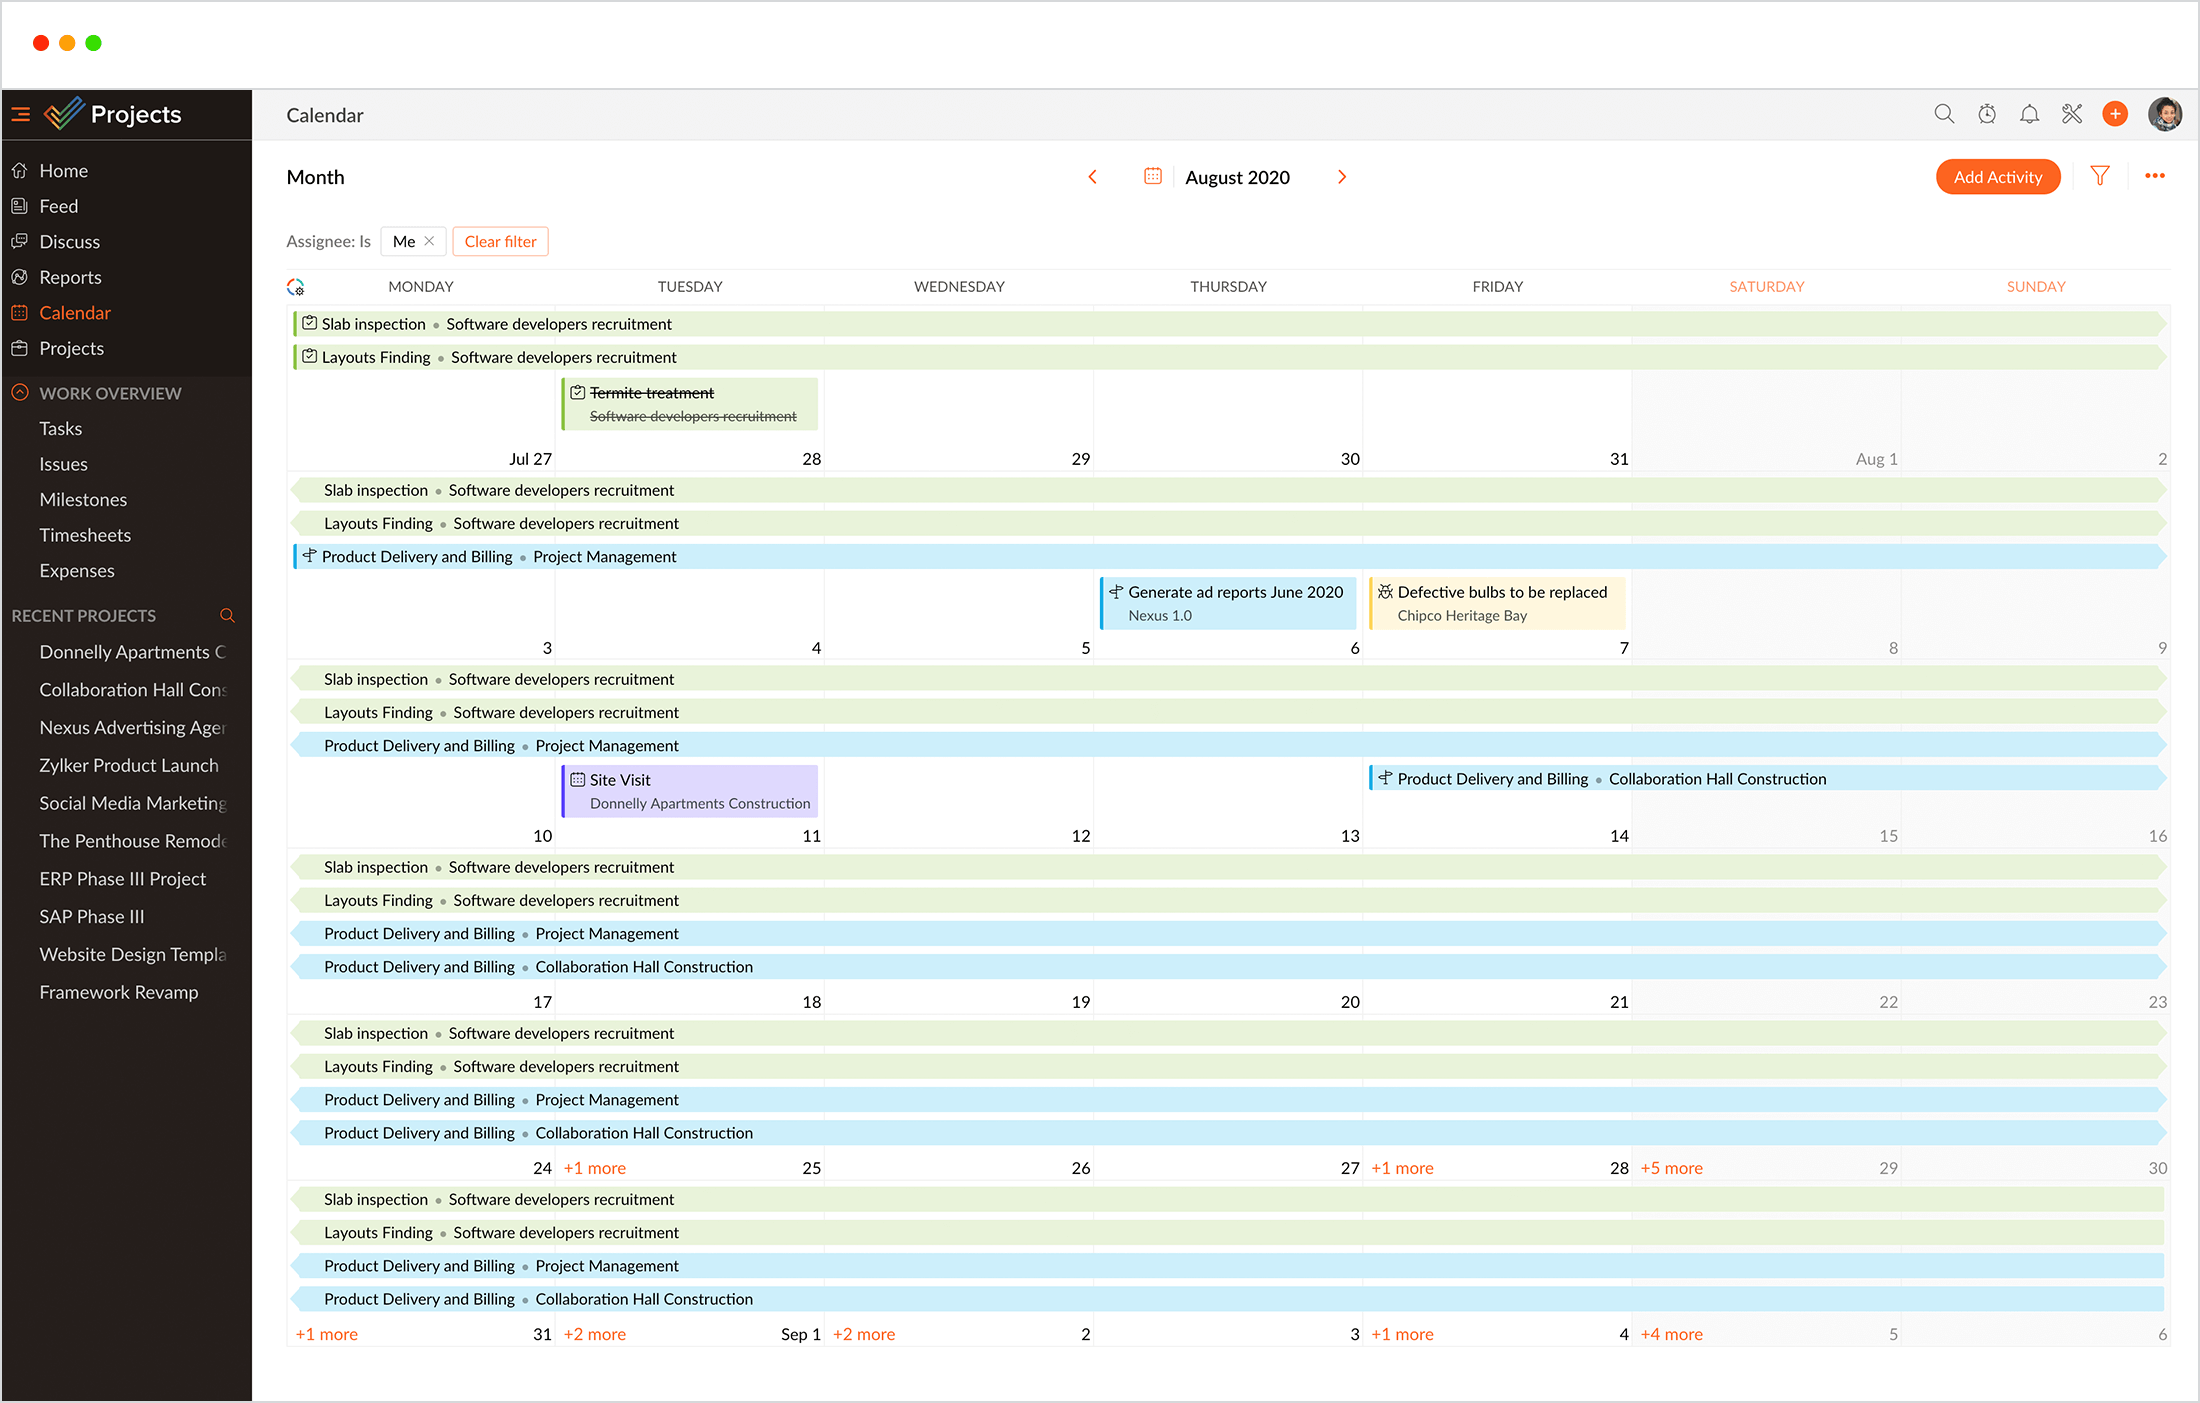Select Calendar from the left sidebar
The image size is (2200, 1403).
click(75, 313)
